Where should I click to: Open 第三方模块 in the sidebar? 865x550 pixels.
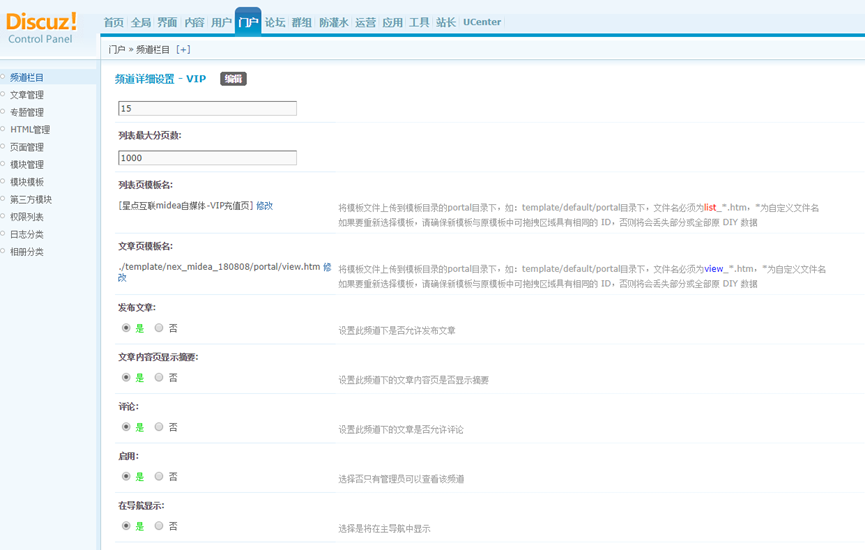(x=31, y=199)
